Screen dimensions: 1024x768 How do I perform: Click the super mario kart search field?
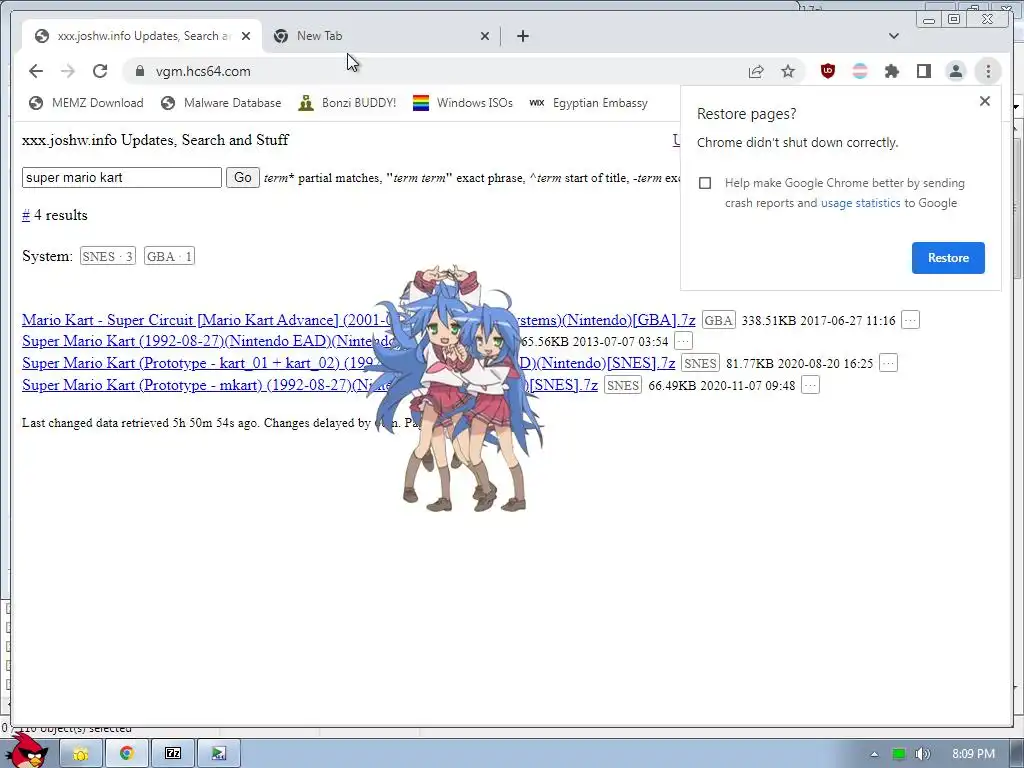[x=122, y=178]
